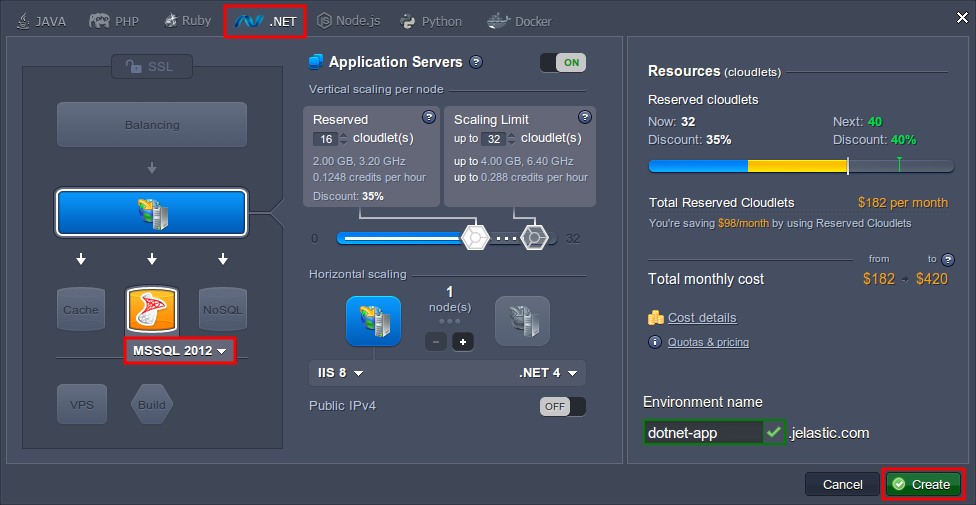
Task: Open the IIS 8 server dropdown
Action: pyautogui.click(x=340, y=373)
